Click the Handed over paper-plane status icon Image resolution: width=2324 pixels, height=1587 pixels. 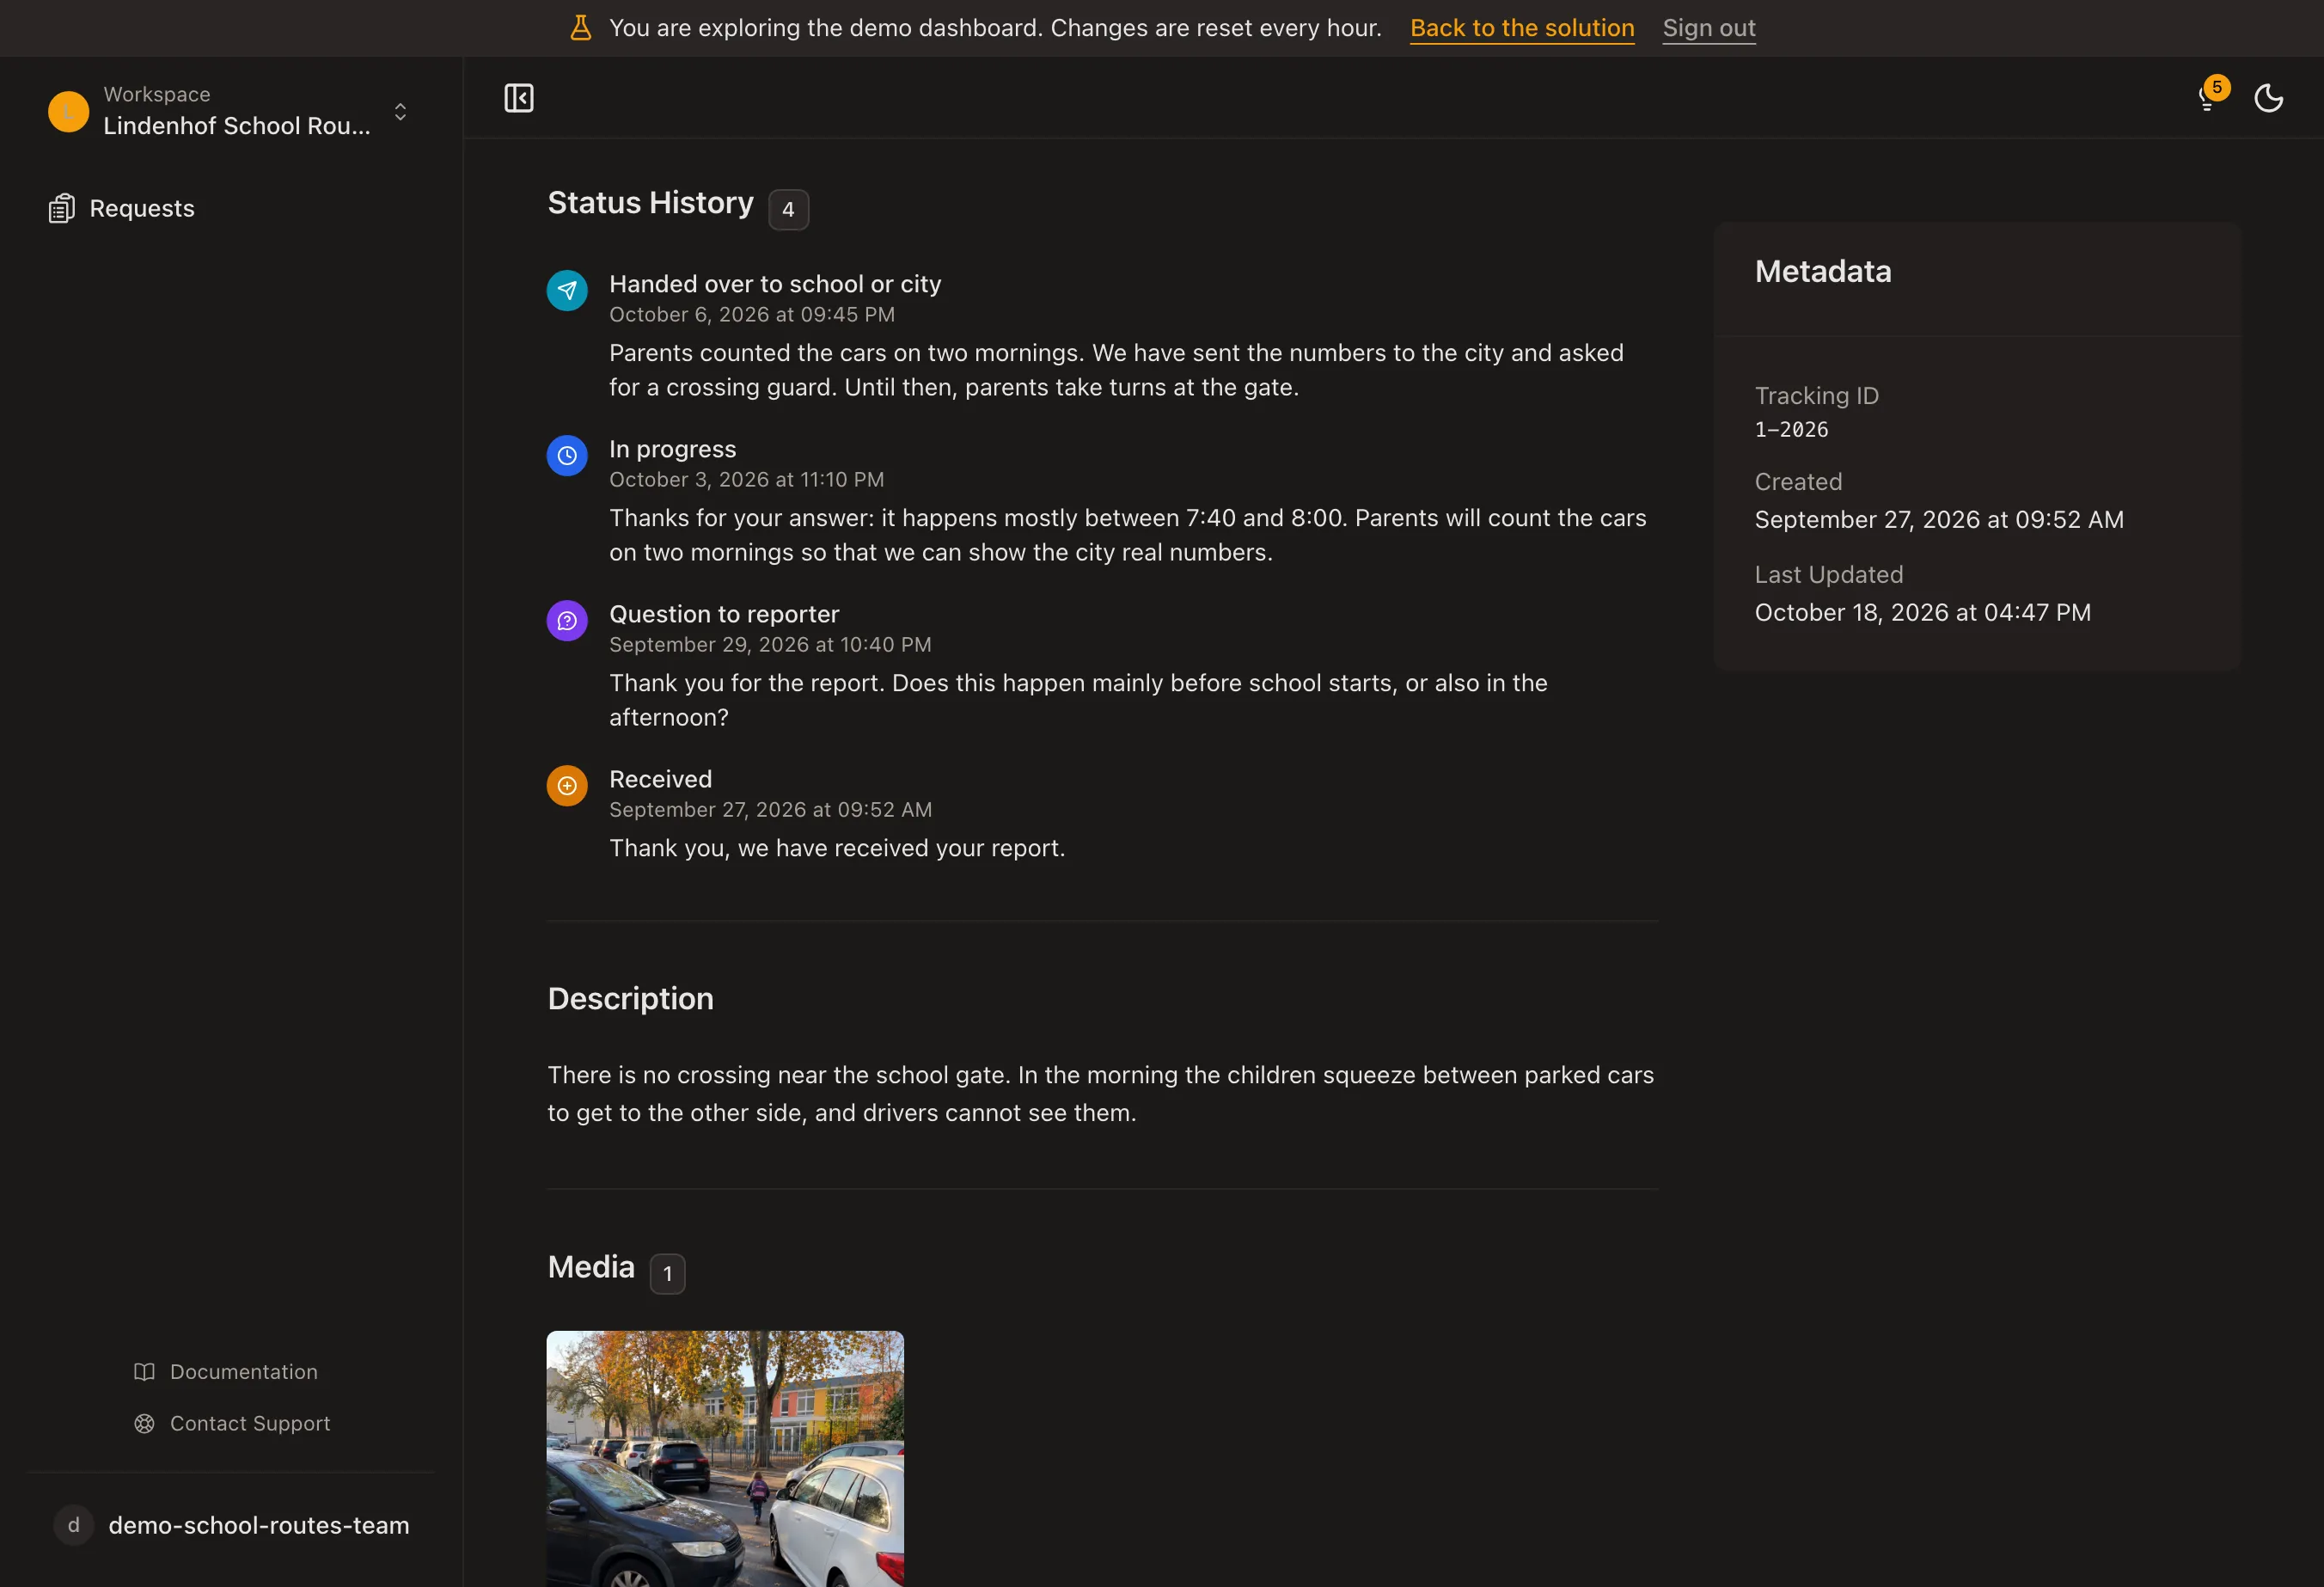[567, 290]
